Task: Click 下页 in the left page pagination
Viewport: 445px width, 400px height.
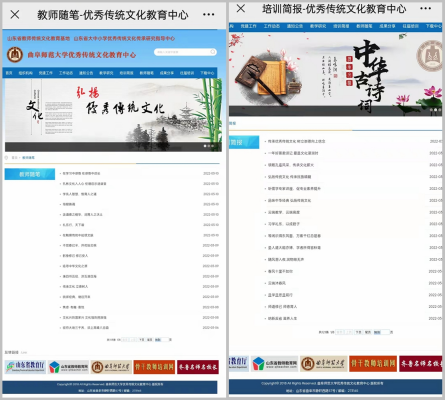Action: (x=142, y=340)
